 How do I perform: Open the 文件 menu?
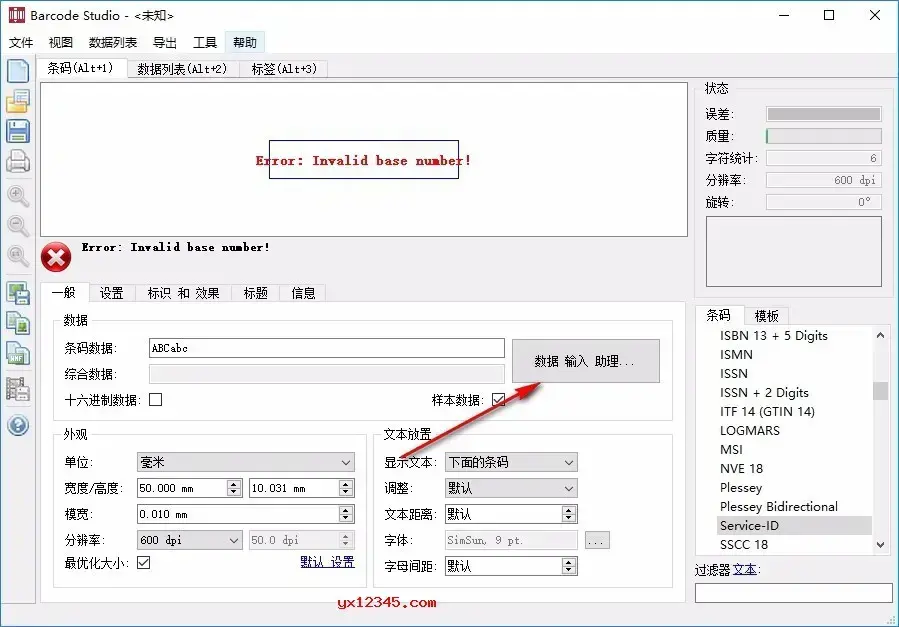coord(21,42)
